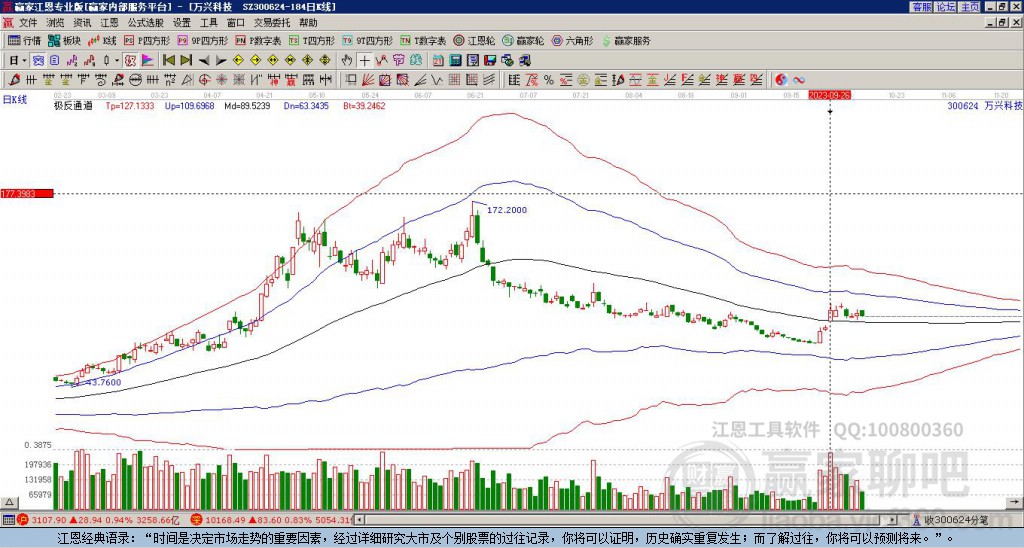Click the Up=109.6968 indicator value

point(189,105)
